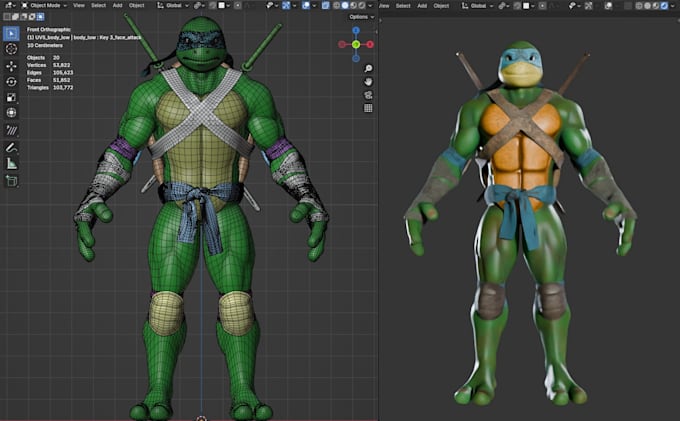Switch right viewport to Solid shading
The width and height of the screenshot is (680, 421).
coord(647,6)
